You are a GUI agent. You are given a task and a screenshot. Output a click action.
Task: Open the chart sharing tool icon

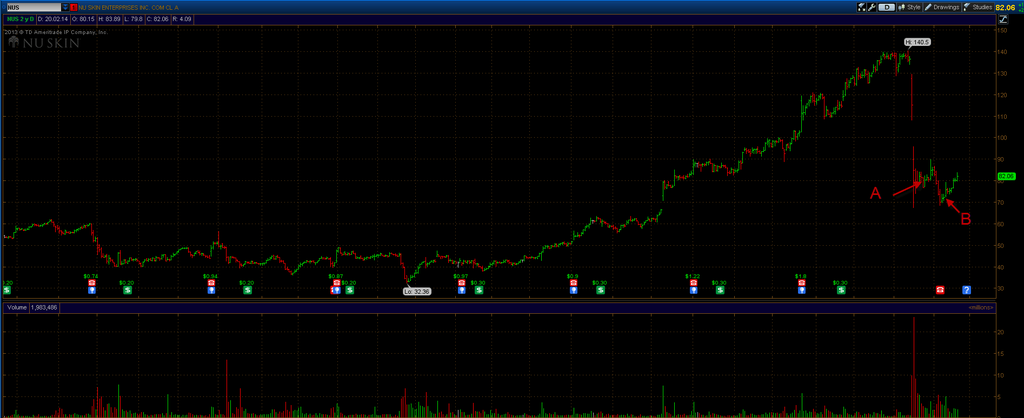click(861, 7)
